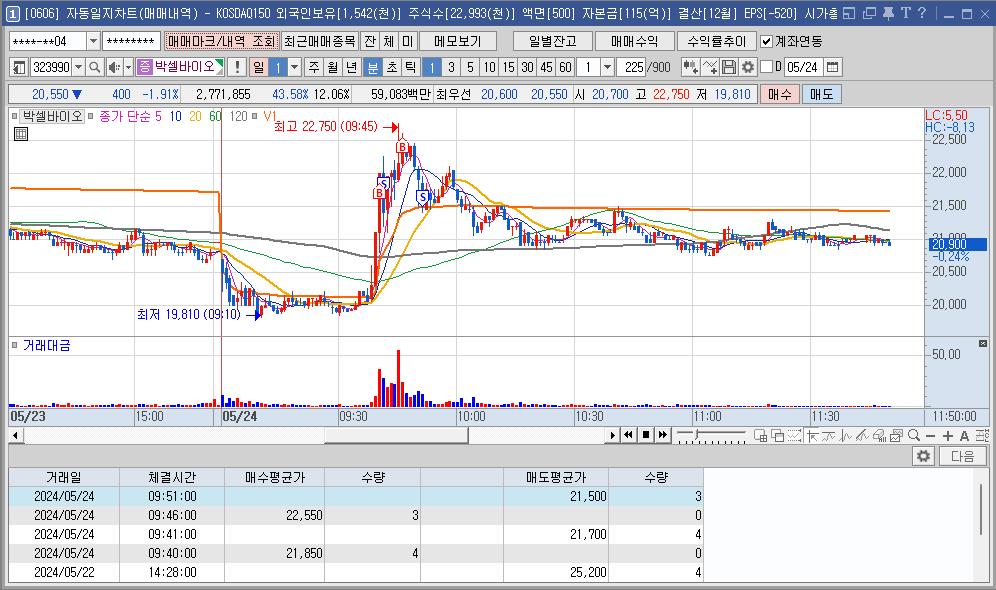996x590 pixels.
Task: Click the add candle chart icon
Action: (x=690, y=67)
